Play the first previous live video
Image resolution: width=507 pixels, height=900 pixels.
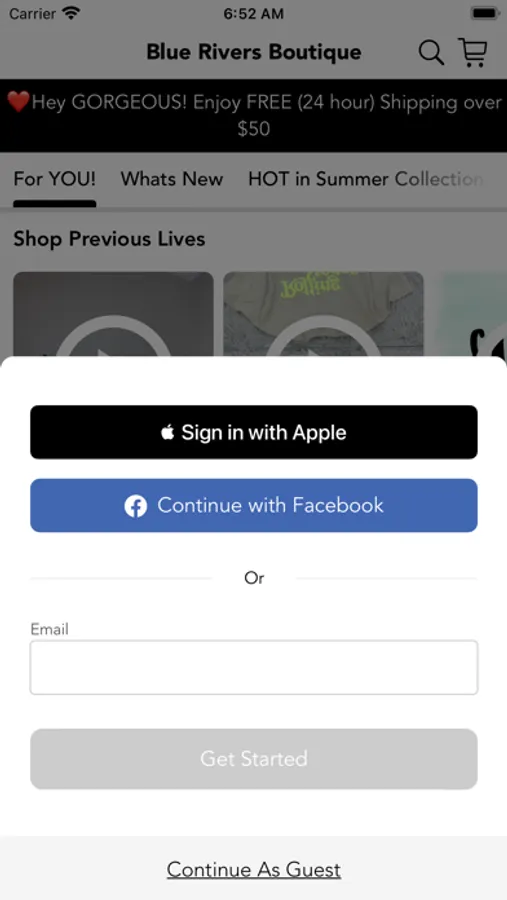(113, 314)
